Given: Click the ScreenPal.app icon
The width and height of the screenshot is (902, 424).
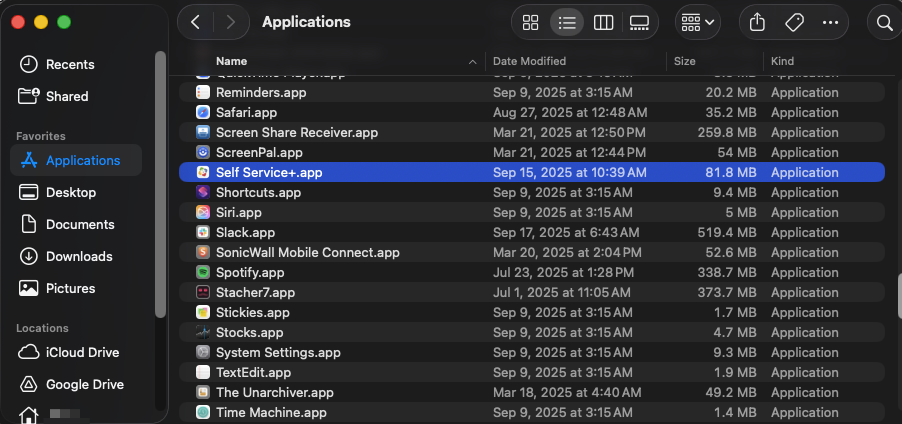Looking at the screenshot, I should point(202,152).
